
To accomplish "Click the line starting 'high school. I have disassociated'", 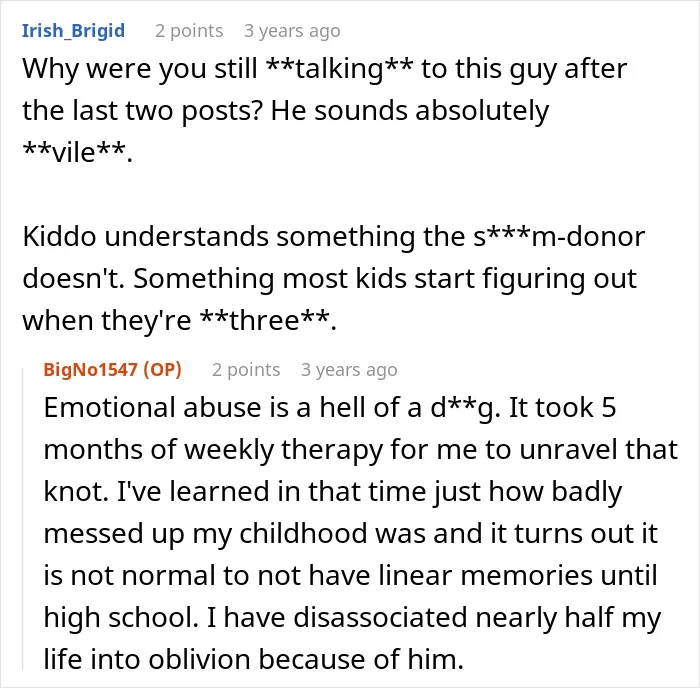I will point(352,617).
